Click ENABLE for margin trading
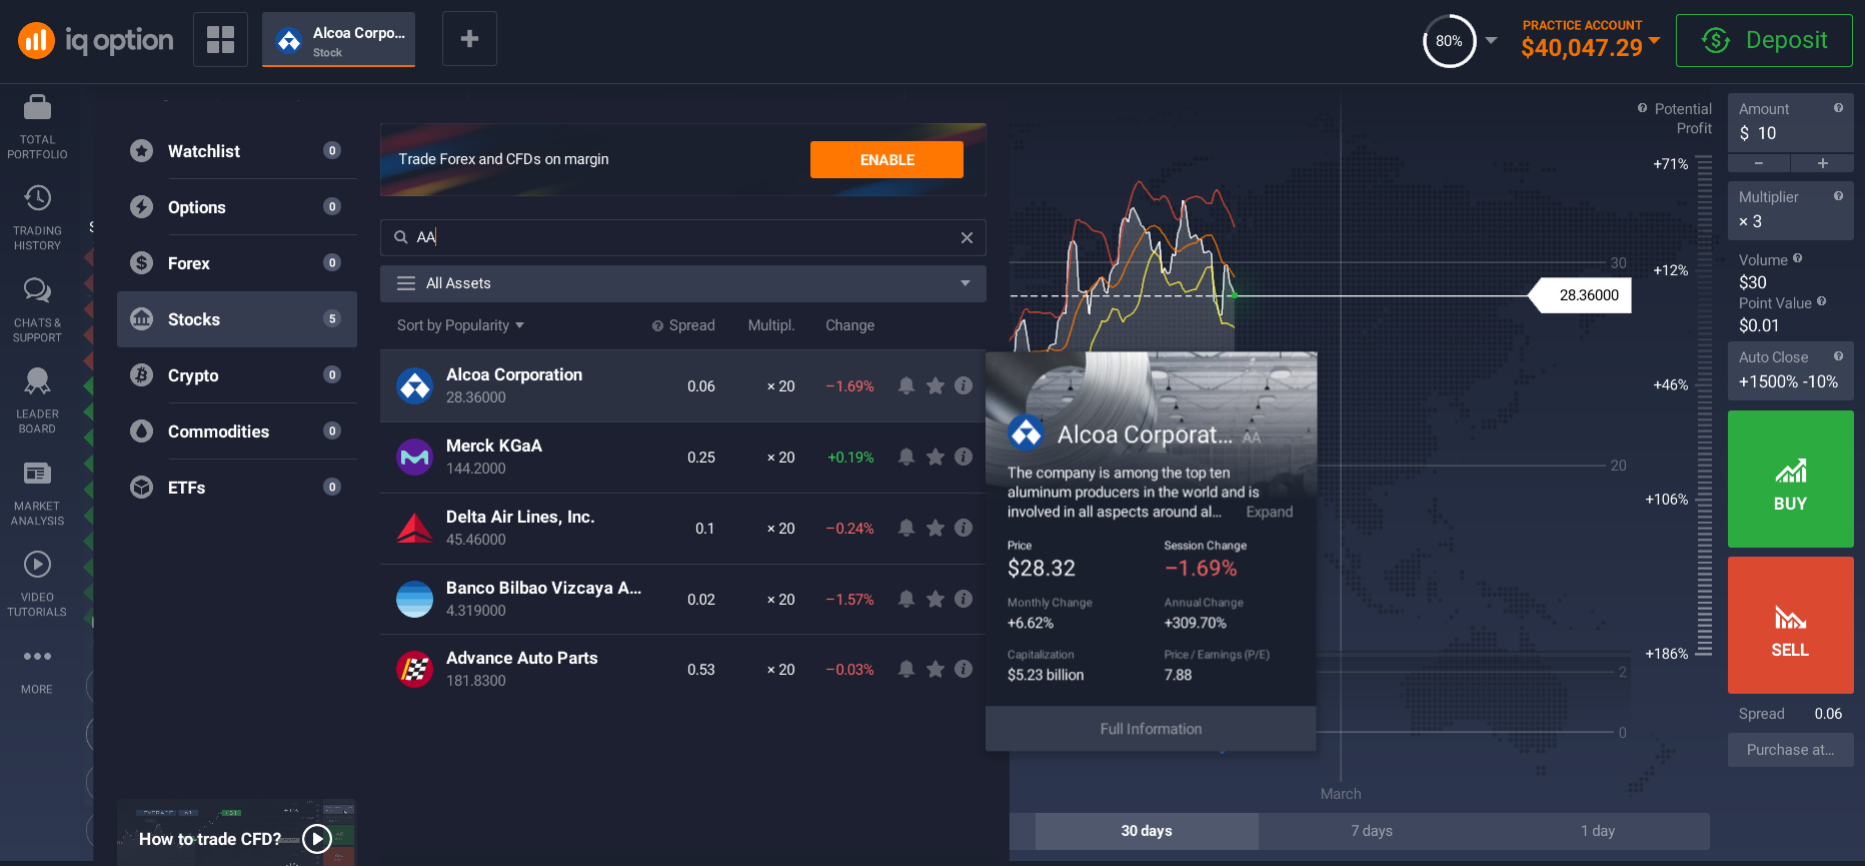 [887, 160]
